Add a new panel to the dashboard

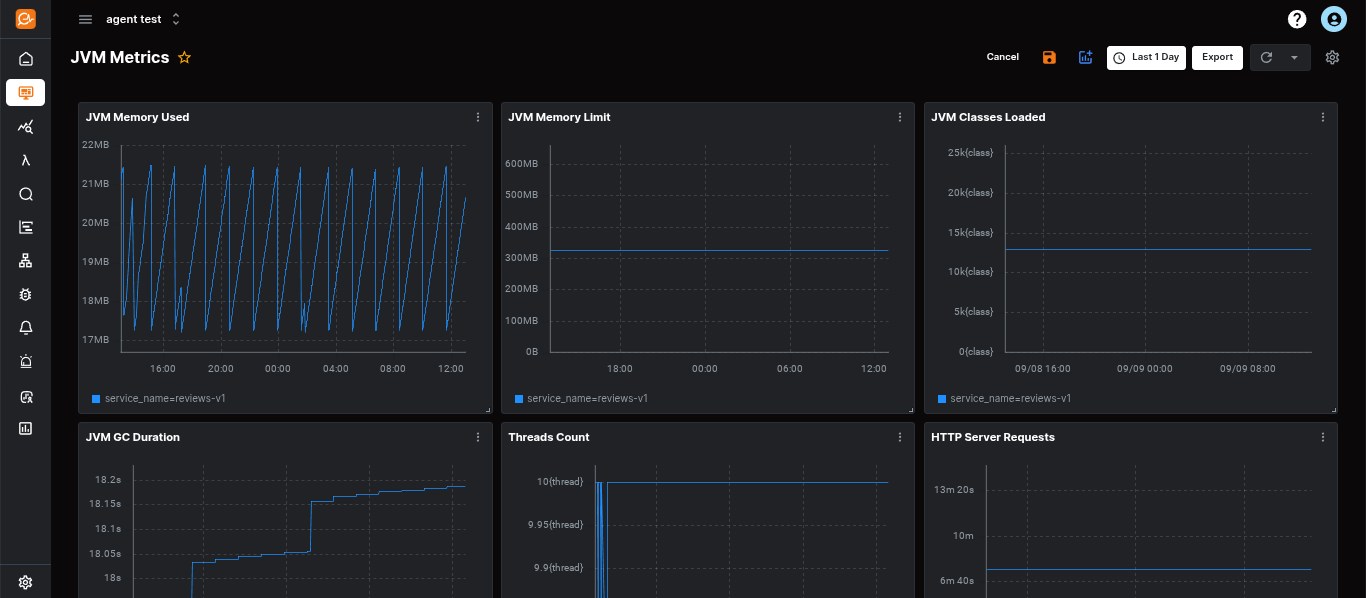tap(1085, 58)
